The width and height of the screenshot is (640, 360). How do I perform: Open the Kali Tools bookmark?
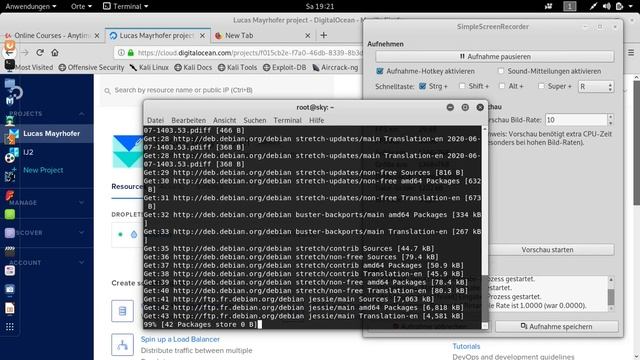coord(238,67)
